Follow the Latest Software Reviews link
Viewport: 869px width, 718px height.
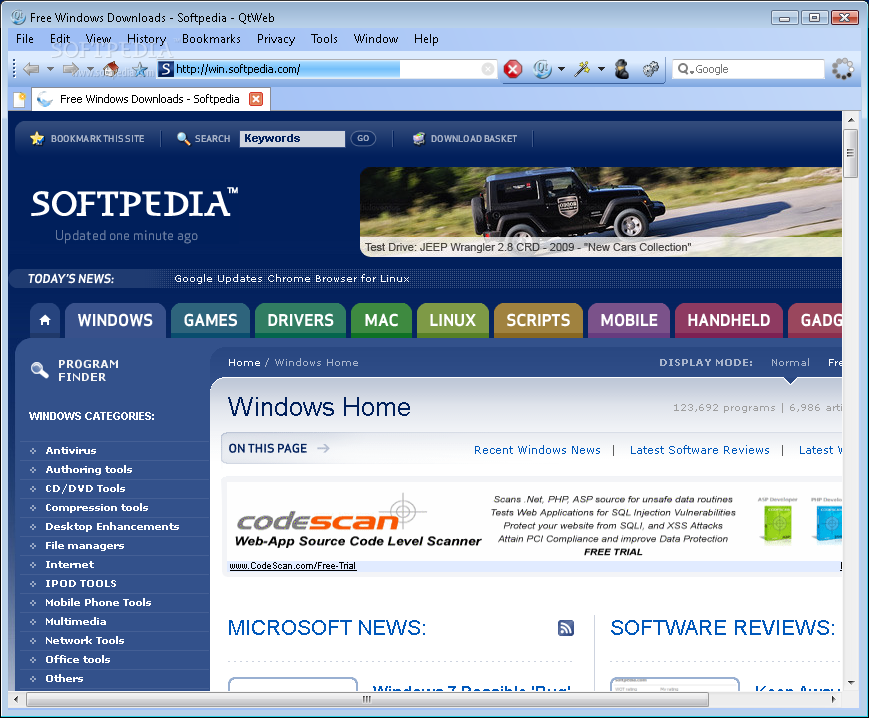699,450
